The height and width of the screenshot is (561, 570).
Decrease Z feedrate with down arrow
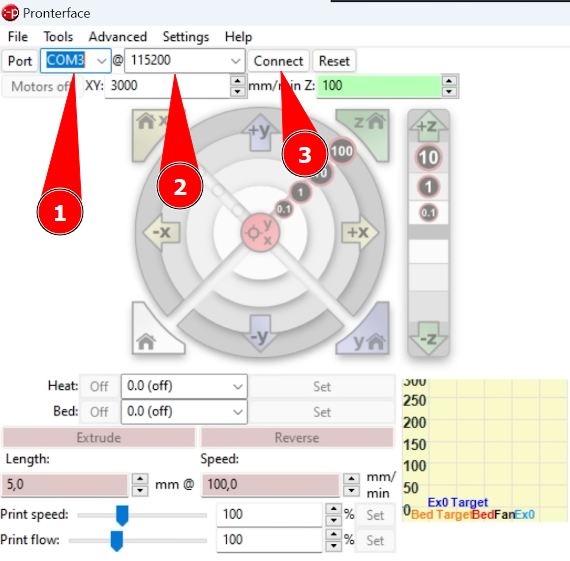coord(449,92)
